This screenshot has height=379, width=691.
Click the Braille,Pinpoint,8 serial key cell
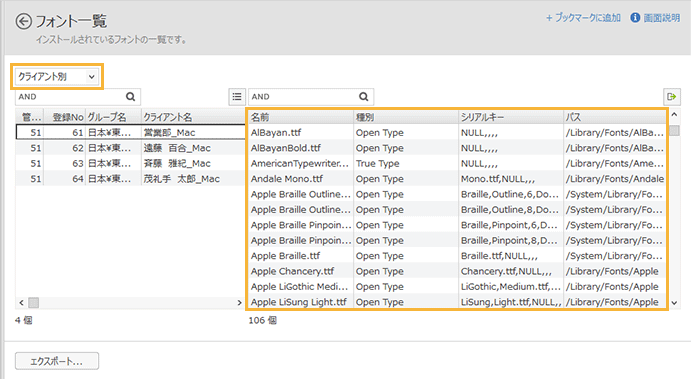click(510, 241)
